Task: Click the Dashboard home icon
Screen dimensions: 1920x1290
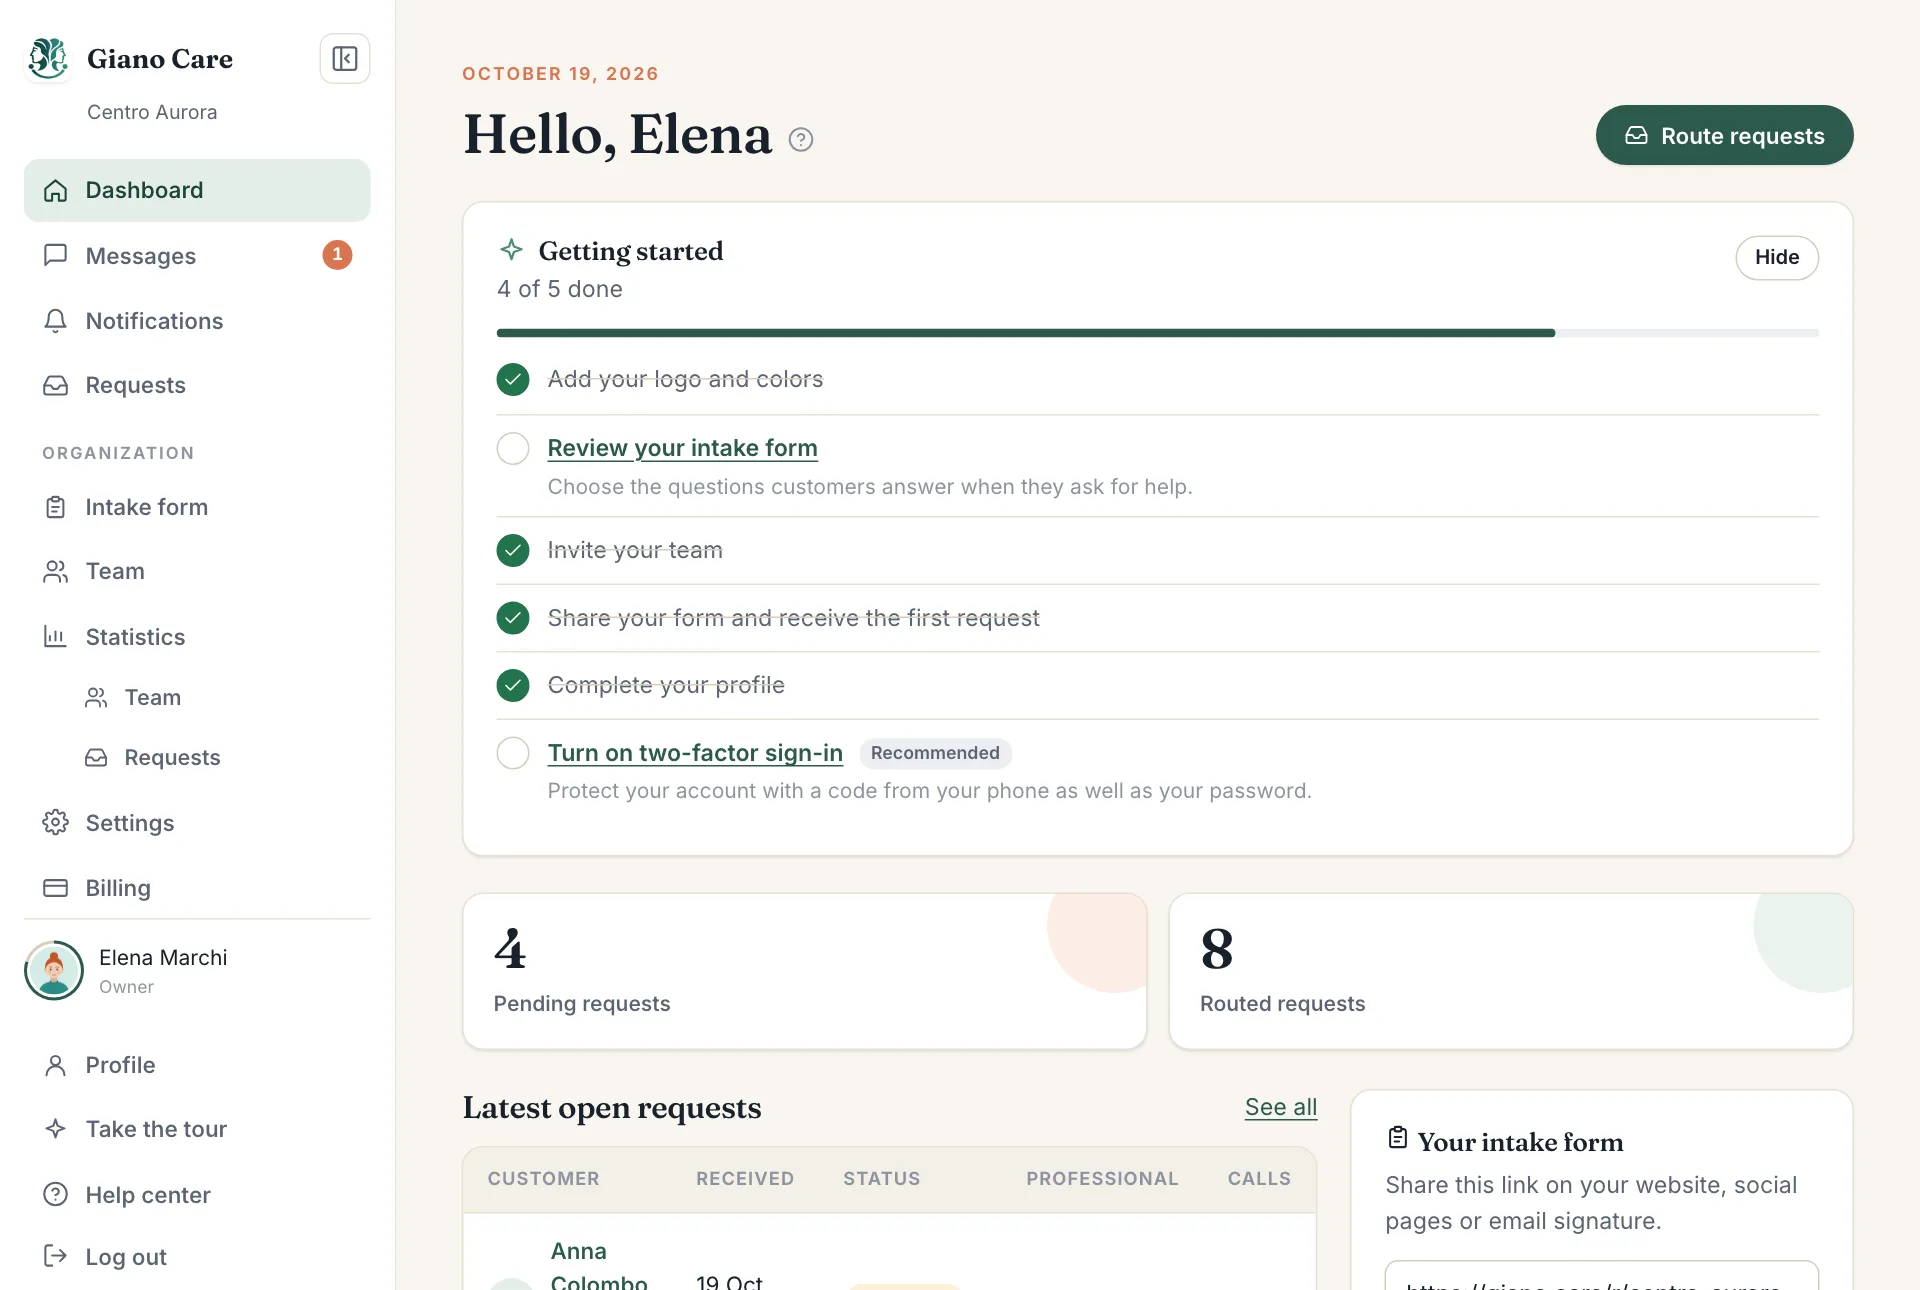Action: (56, 190)
